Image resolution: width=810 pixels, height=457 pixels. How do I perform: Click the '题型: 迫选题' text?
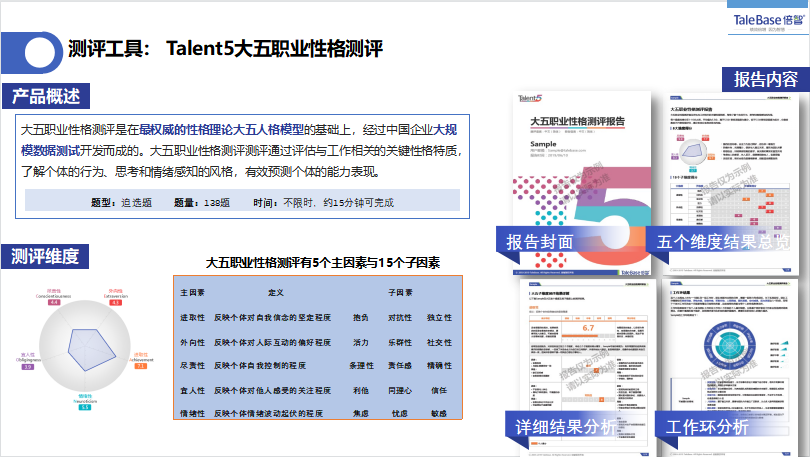tap(121, 202)
